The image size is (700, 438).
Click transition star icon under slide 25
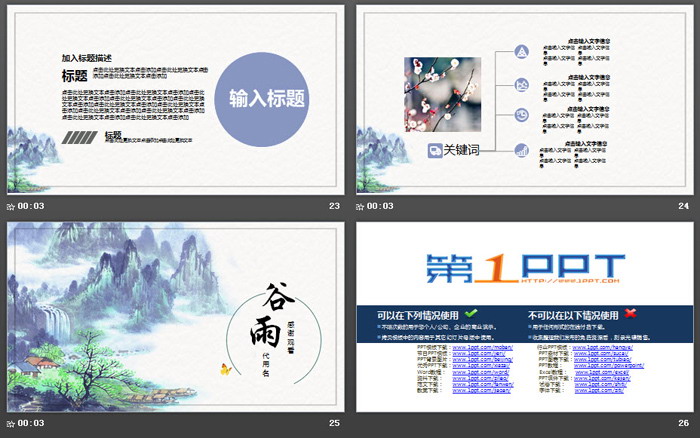pos(11,423)
